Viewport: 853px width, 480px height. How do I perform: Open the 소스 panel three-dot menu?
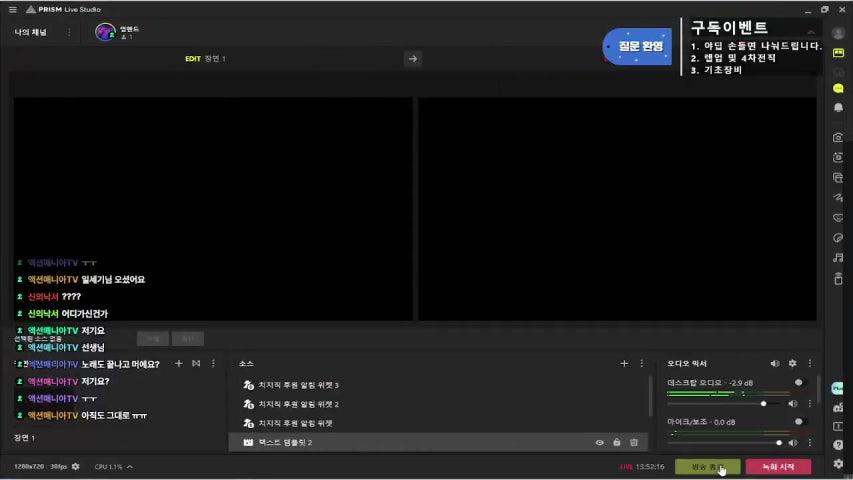pyautogui.click(x=642, y=363)
